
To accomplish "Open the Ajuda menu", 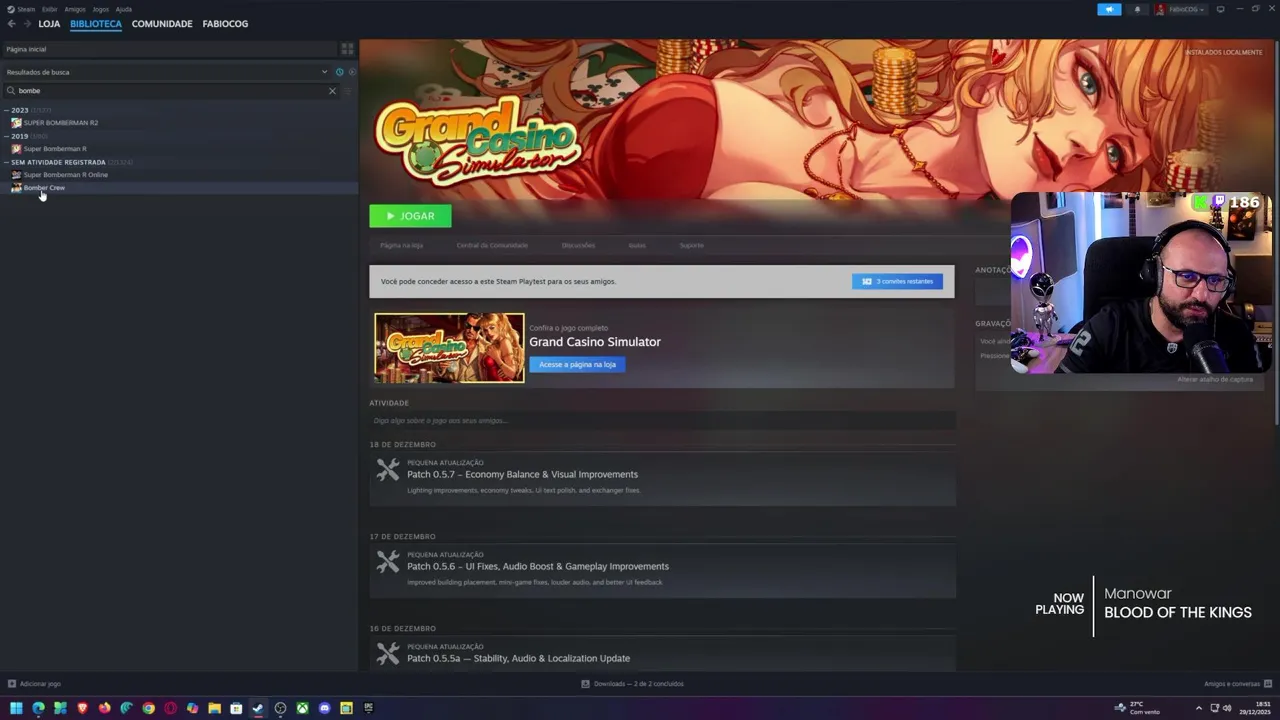I will coord(124,9).
